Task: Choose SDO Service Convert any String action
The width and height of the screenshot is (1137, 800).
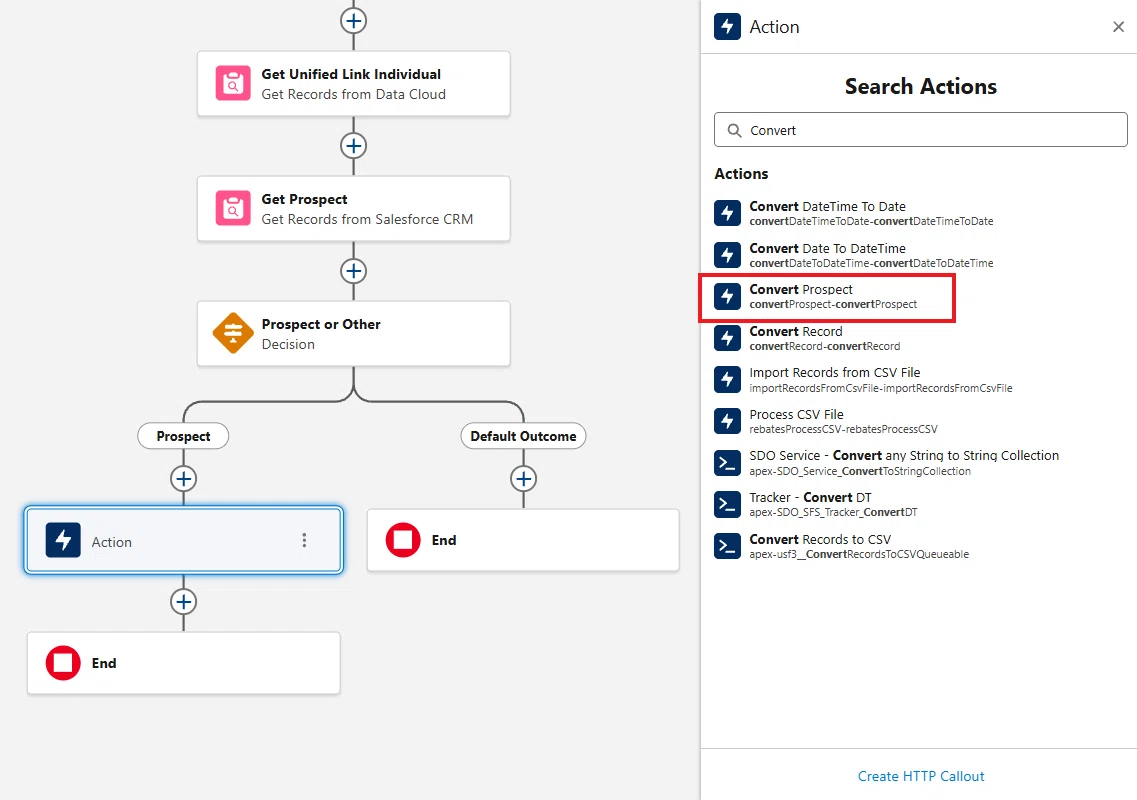Action: [x=921, y=463]
